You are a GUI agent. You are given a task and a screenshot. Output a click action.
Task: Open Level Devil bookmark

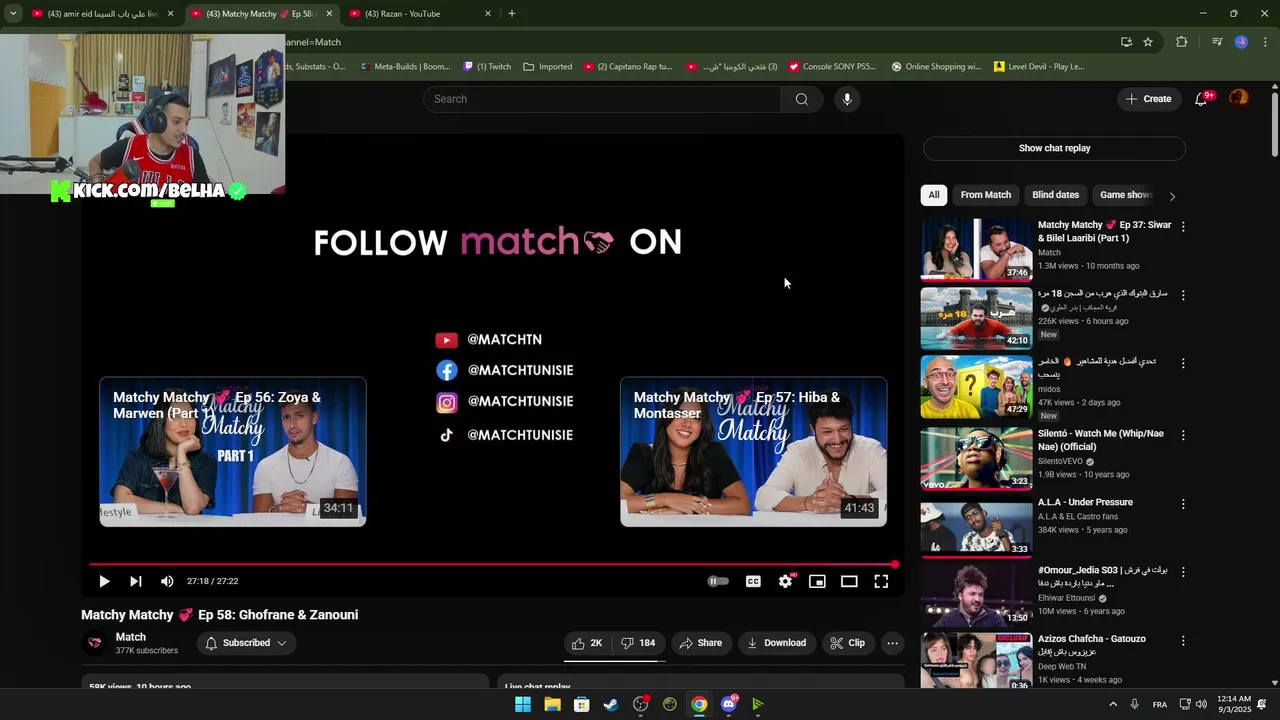tap(1039, 67)
